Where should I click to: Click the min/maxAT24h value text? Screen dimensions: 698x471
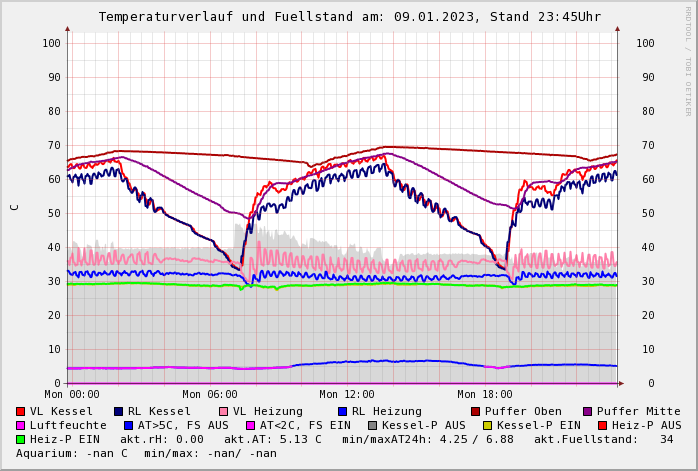(428, 440)
